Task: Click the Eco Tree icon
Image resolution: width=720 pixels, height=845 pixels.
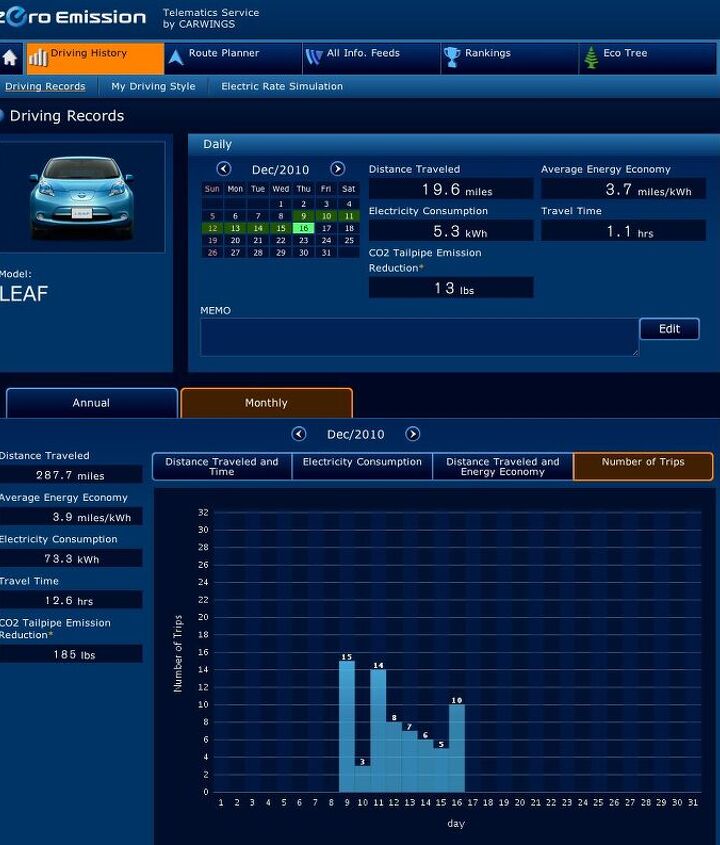Action: coord(591,58)
